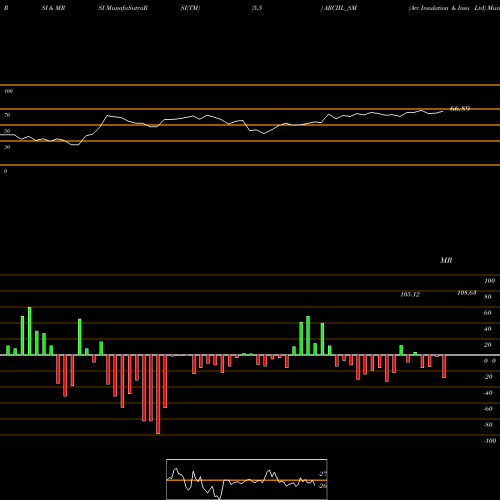This screenshot has width=500, height=500.
Task: Click the RSI axis label 70
Action: pos(7,115)
